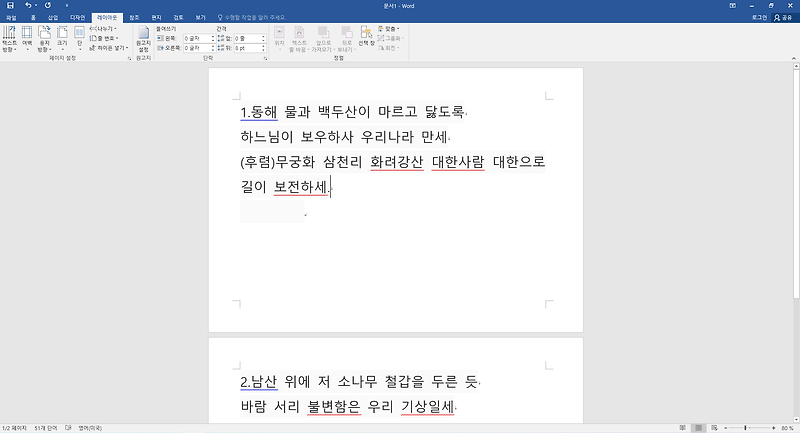This screenshot has width=800, height=433.
Task: Open the 단 (Columns) menu
Action: coord(80,39)
